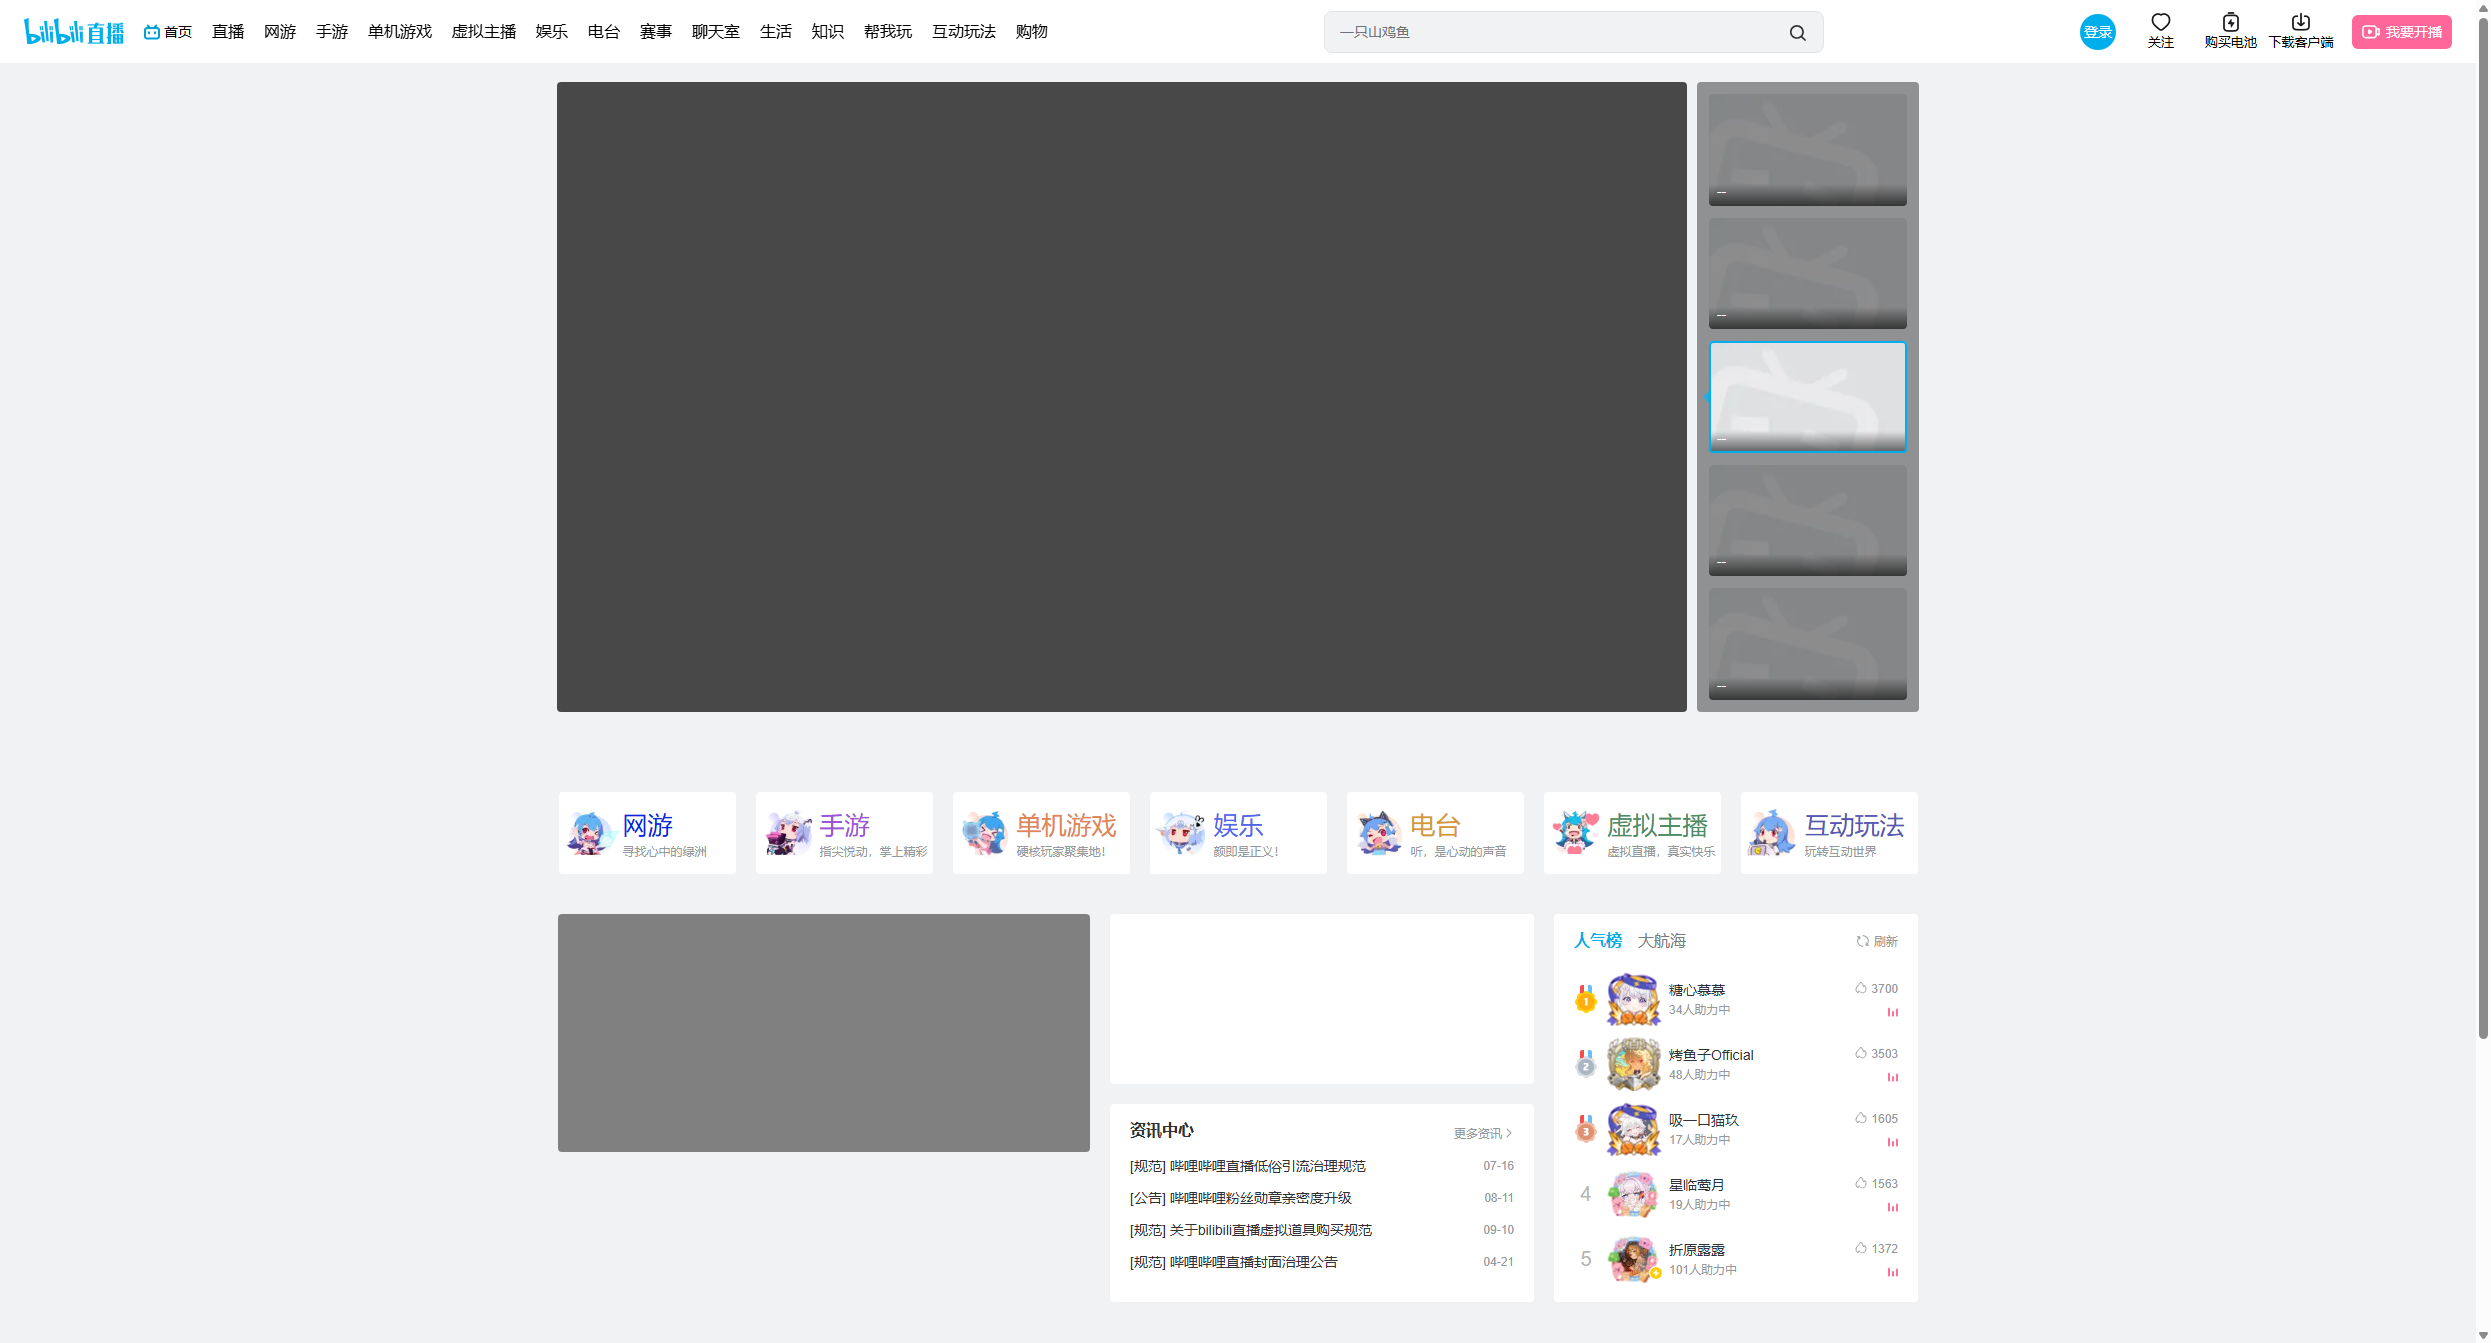Open the 聊天室 nav menu item

point(716,32)
